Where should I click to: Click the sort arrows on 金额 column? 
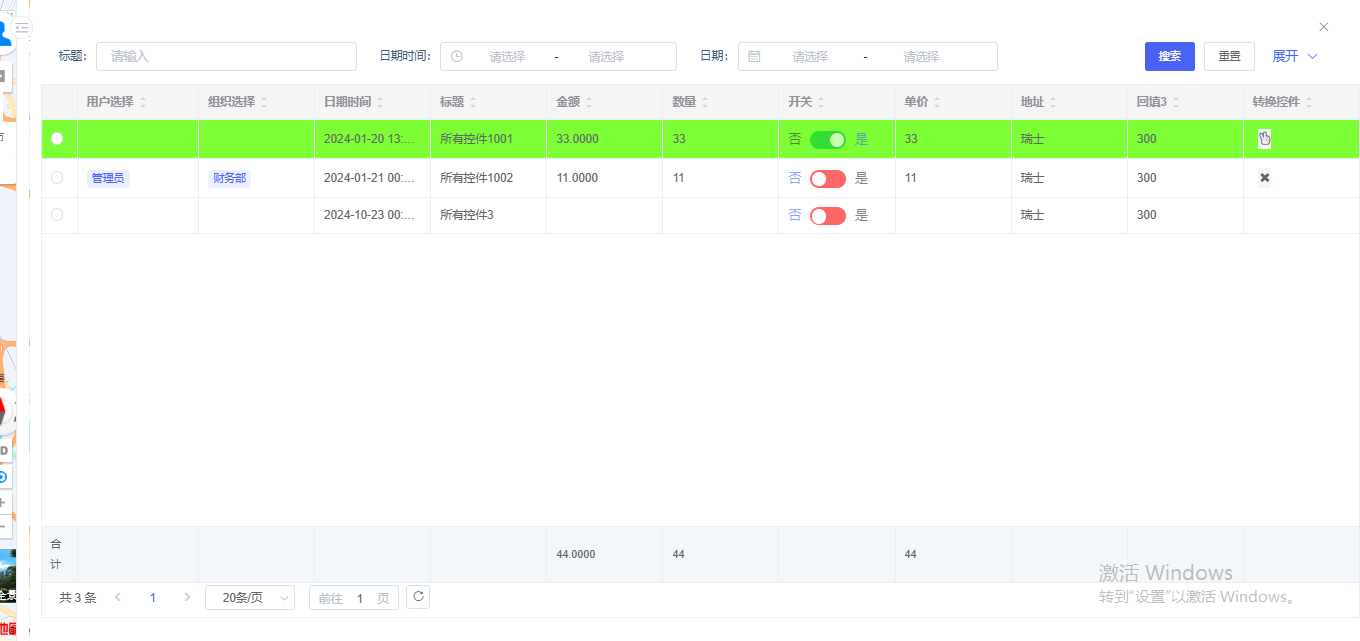(x=589, y=102)
